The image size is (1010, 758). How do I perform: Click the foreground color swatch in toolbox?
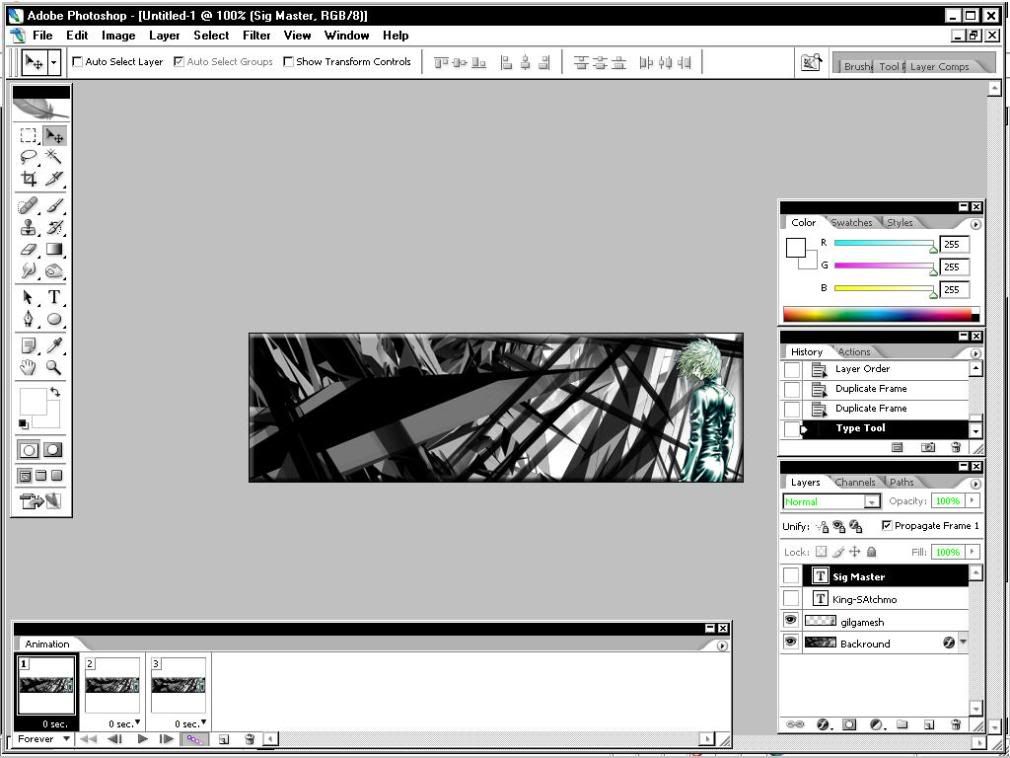[33, 401]
